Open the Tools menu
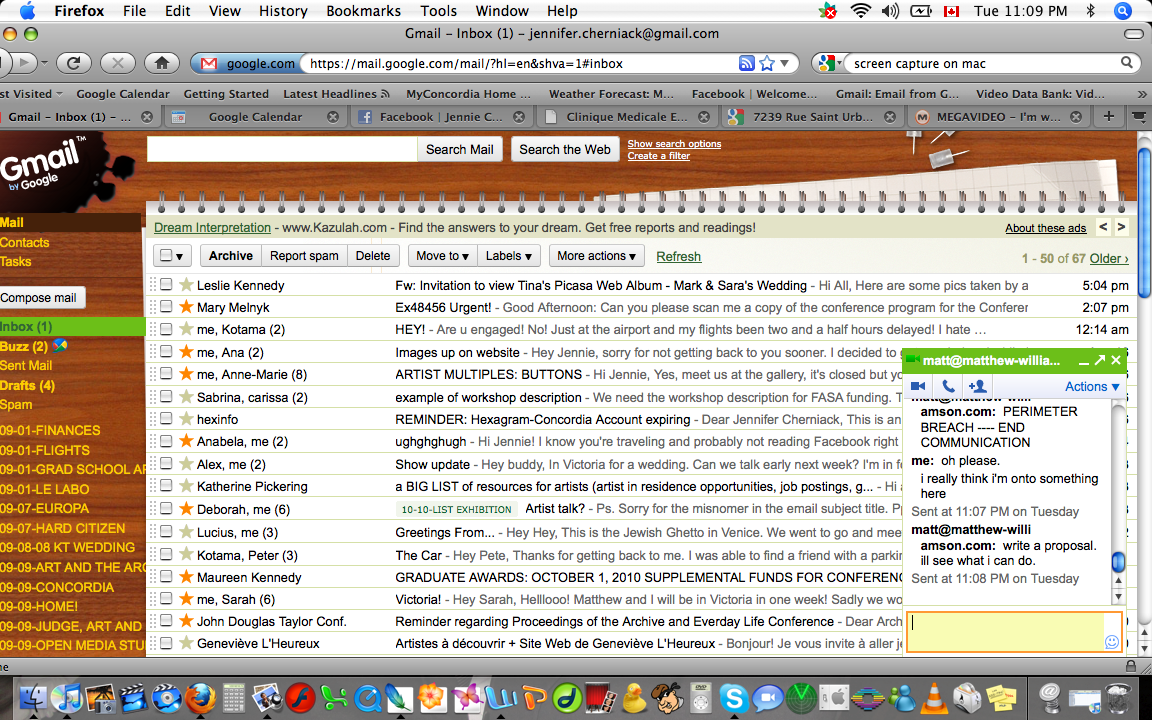The height and width of the screenshot is (720, 1152). tap(439, 11)
